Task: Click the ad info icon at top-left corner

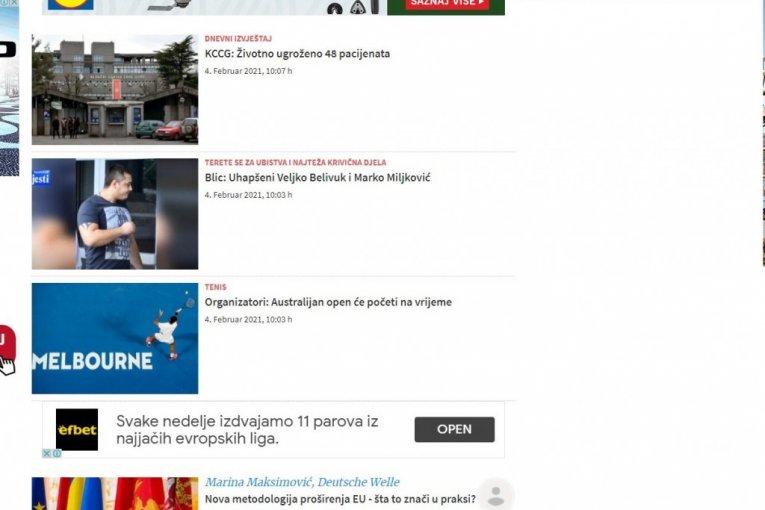Action: (x=5, y=4)
